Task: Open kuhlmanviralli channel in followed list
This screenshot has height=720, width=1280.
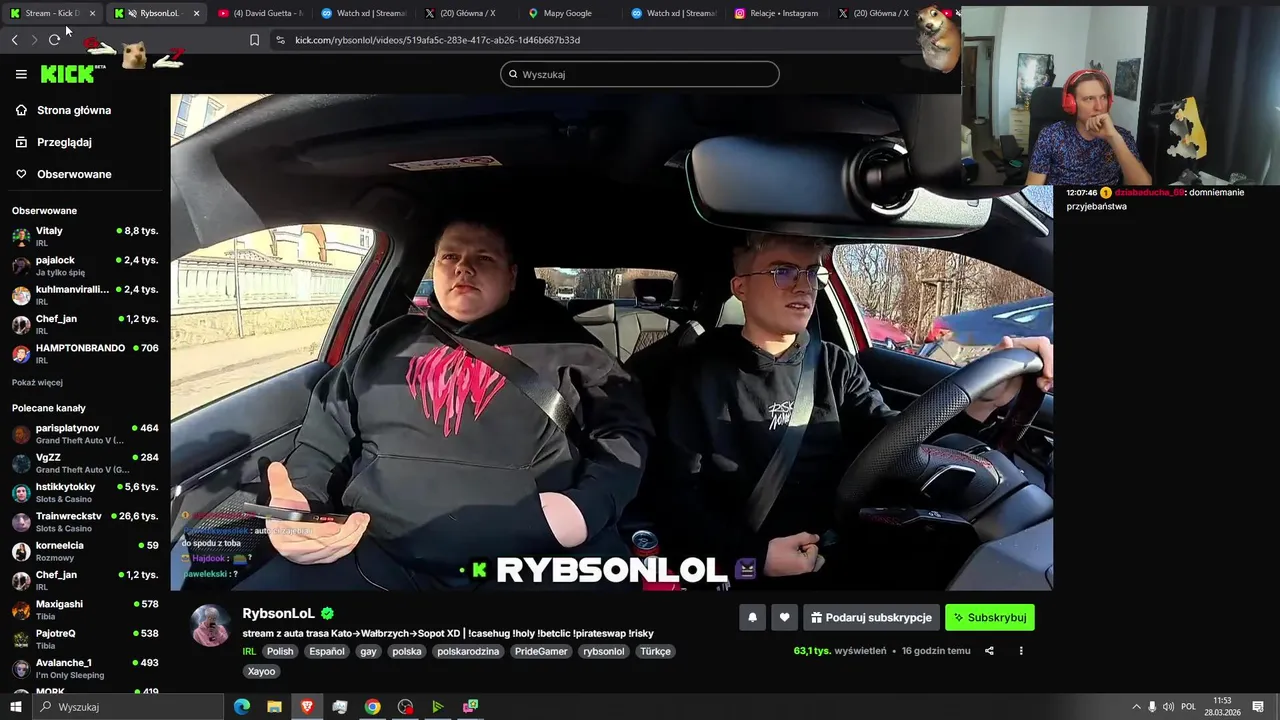Action: pos(85,294)
